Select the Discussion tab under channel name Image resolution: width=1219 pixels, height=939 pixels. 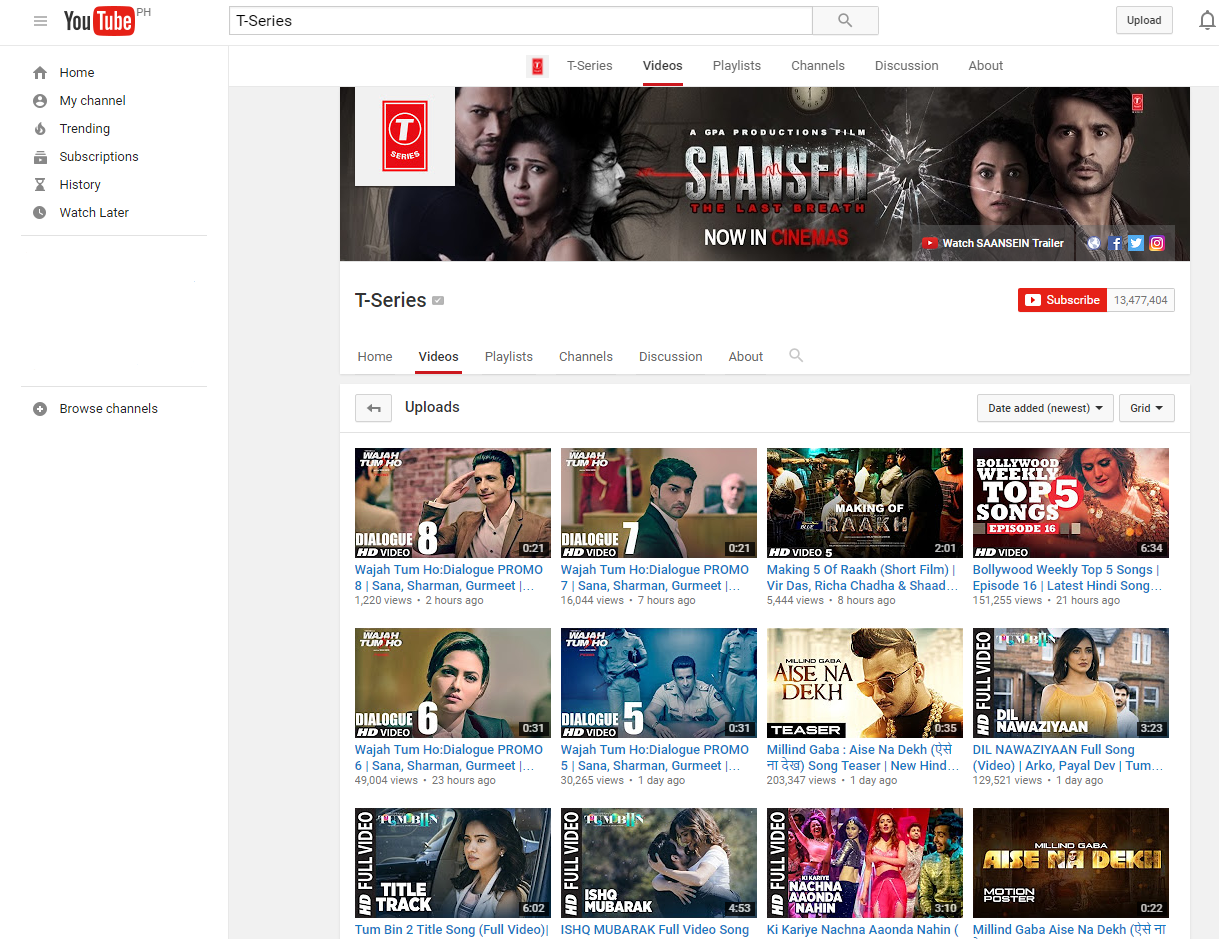tap(671, 357)
